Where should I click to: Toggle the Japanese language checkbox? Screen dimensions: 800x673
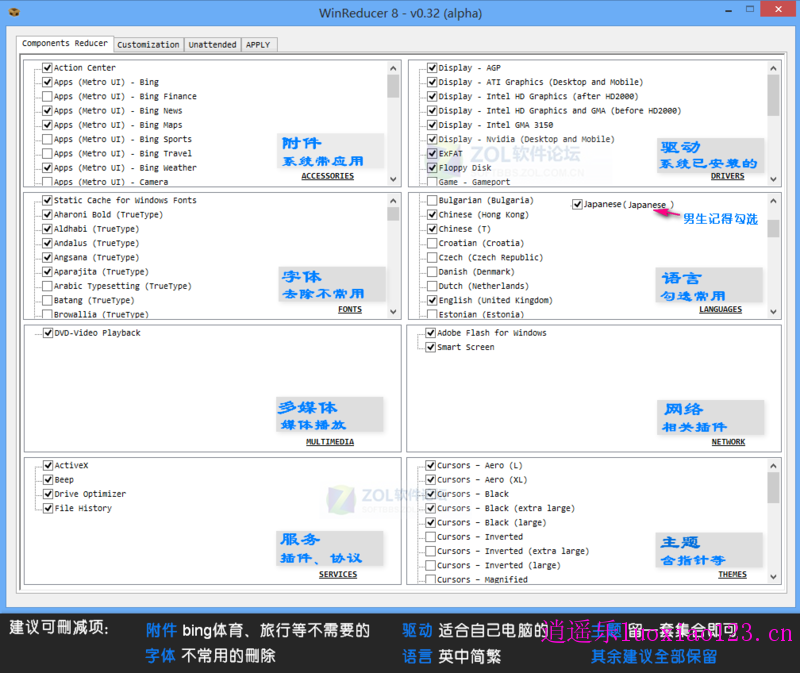tap(577, 204)
